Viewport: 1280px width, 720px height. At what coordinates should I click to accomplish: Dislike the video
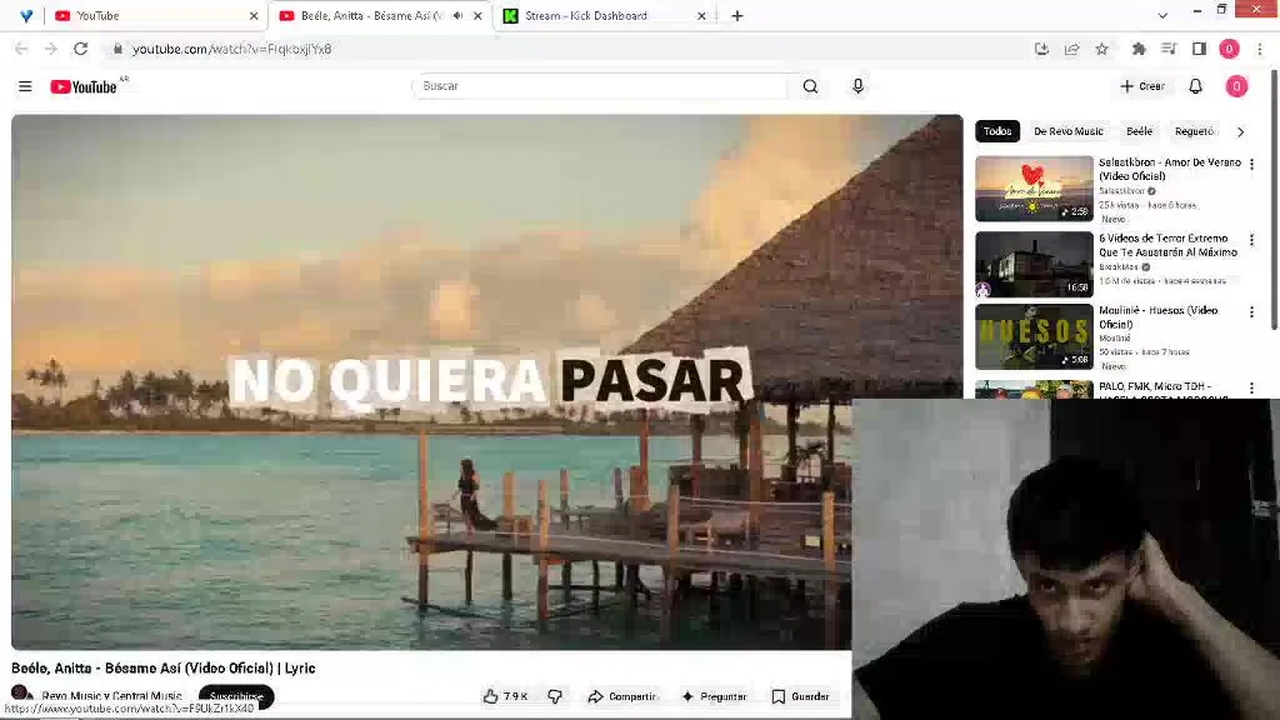point(555,697)
